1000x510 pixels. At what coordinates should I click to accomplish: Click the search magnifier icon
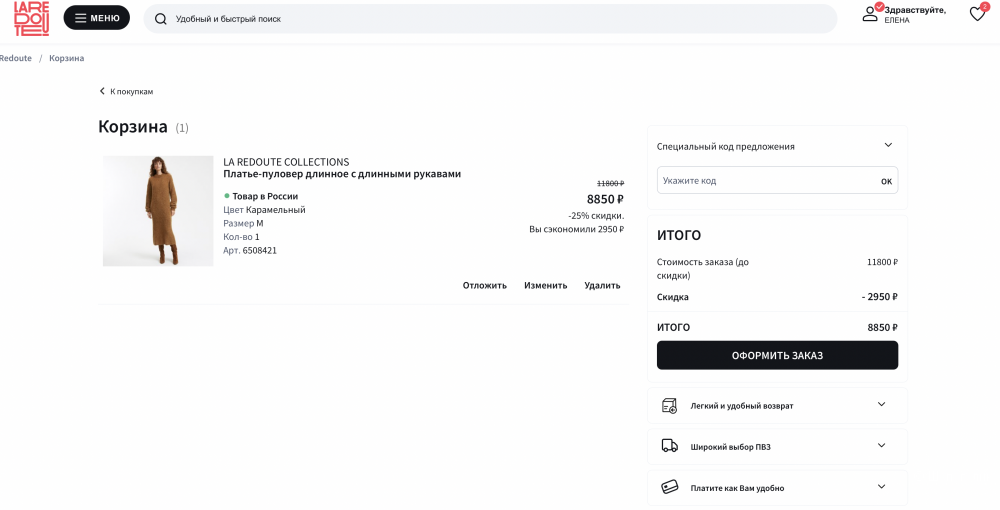click(160, 19)
